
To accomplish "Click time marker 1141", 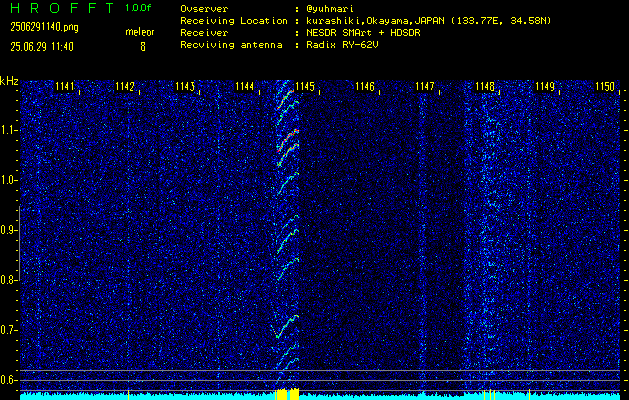I will click(x=64, y=87).
